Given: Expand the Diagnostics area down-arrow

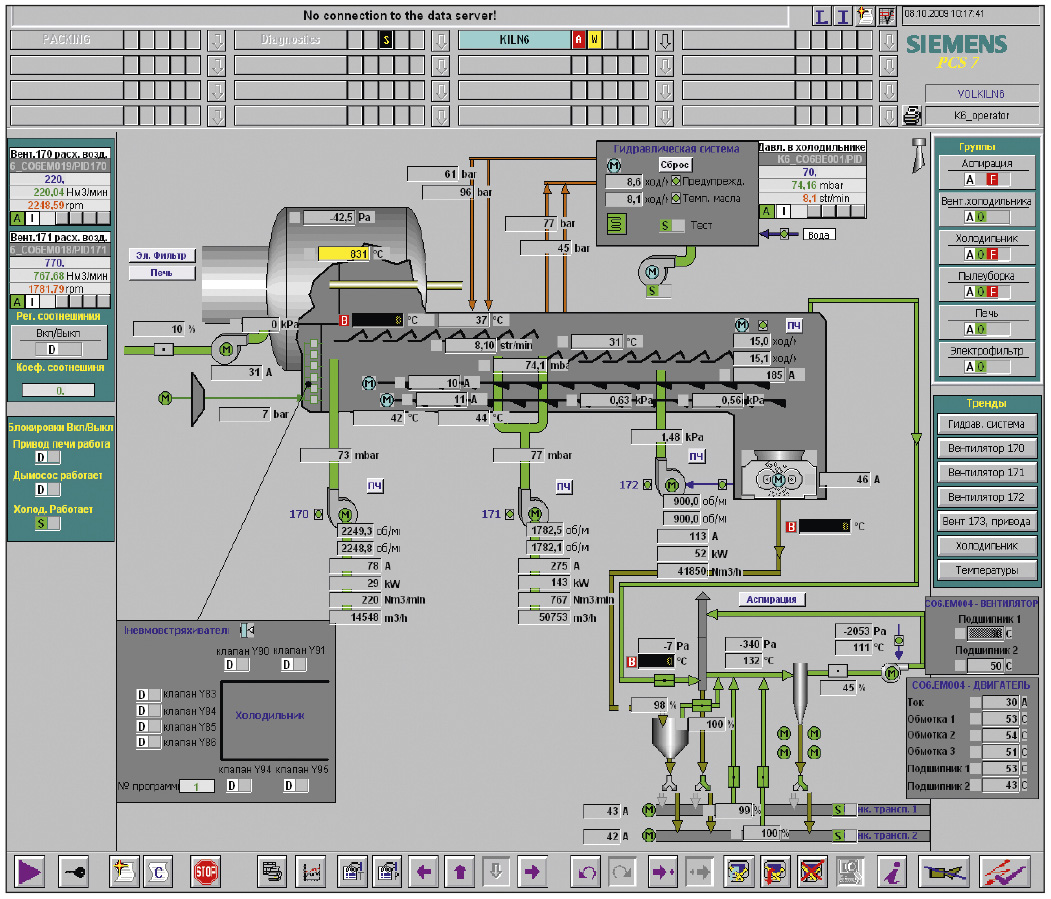Looking at the screenshot, I should (440, 40).
